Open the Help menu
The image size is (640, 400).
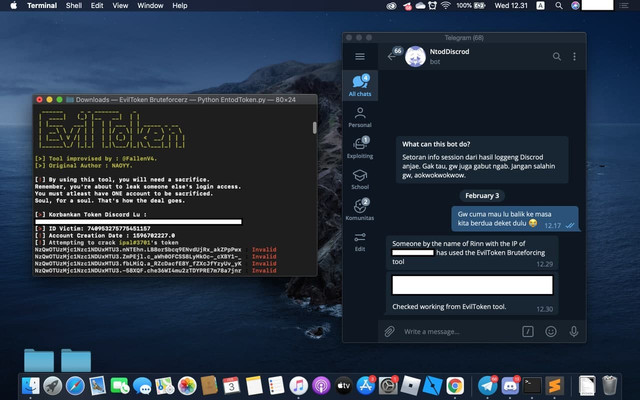(180, 5)
